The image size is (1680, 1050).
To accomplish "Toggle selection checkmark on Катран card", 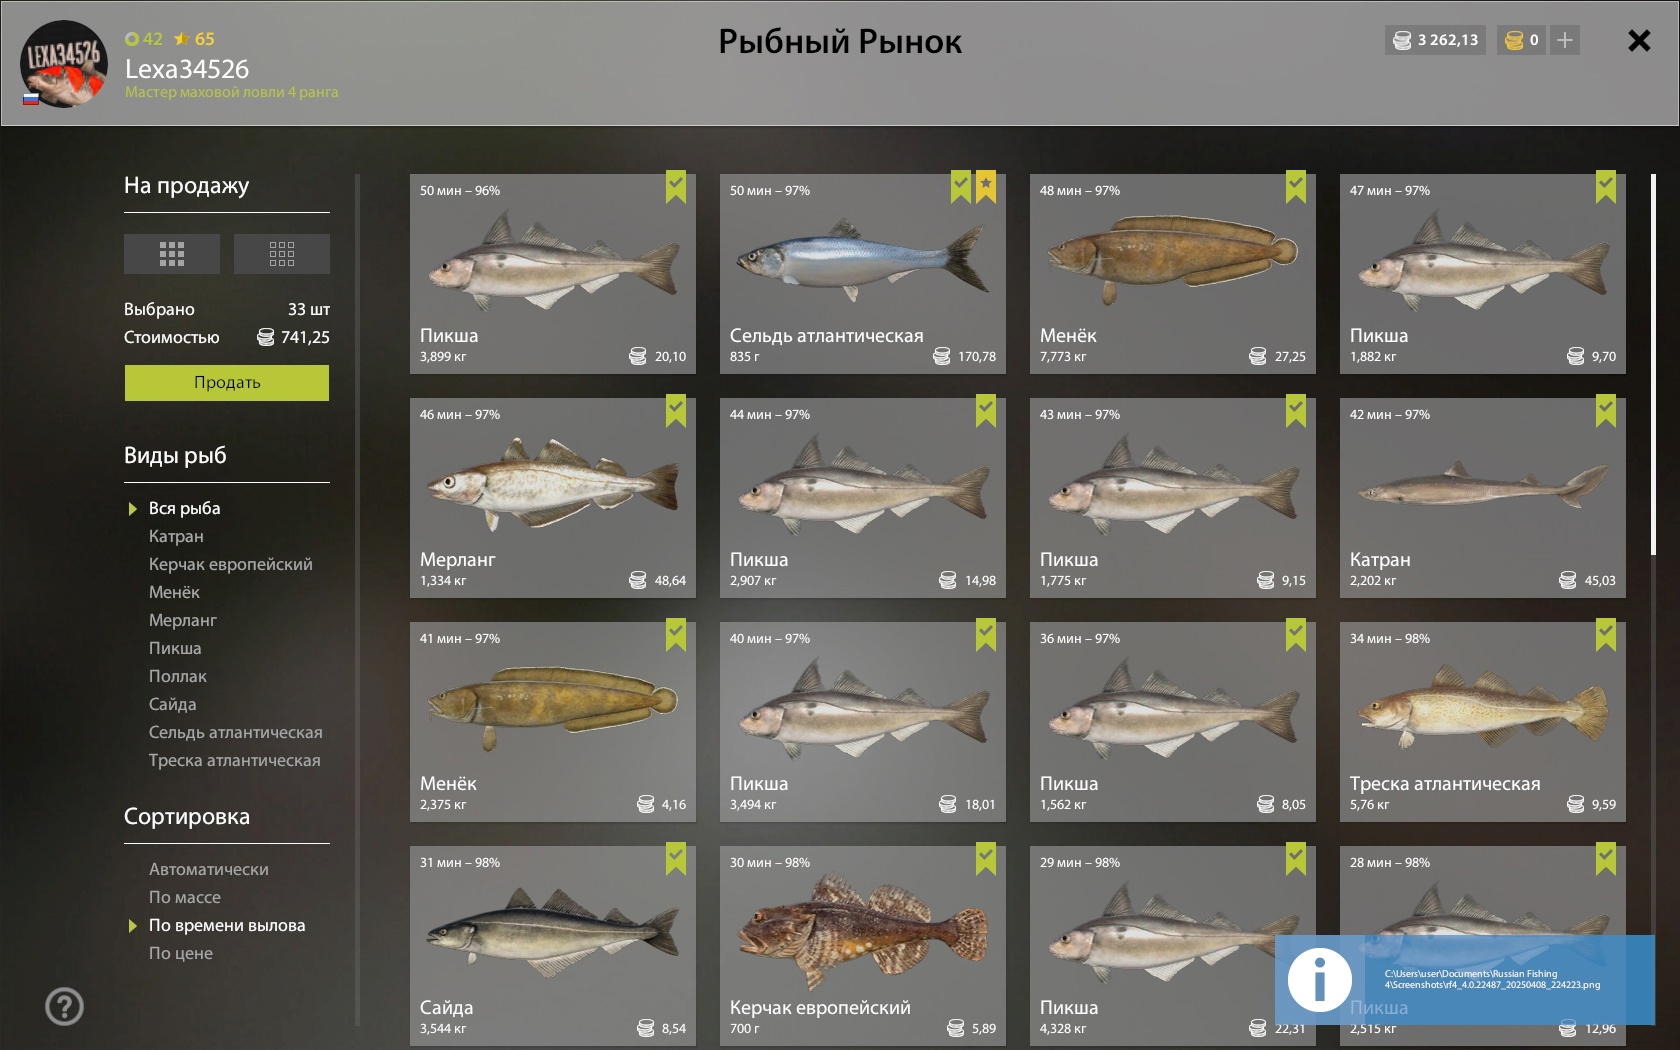I will [1606, 411].
